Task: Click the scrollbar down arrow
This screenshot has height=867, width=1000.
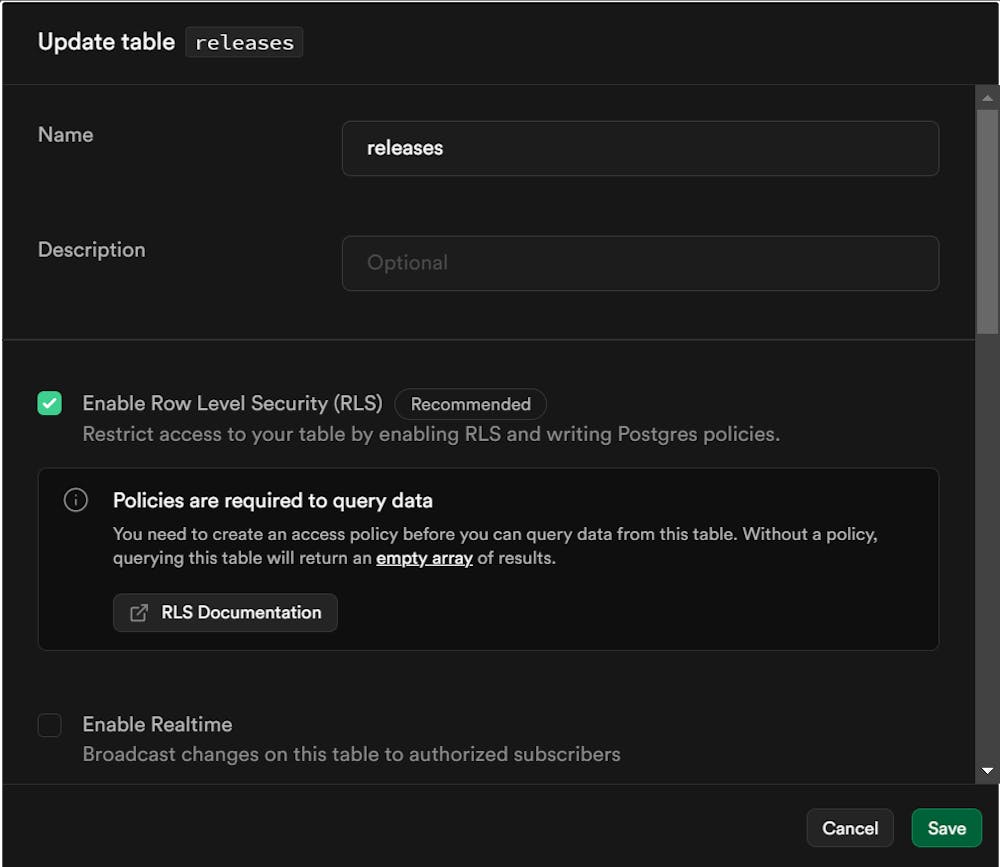Action: tap(987, 771)
